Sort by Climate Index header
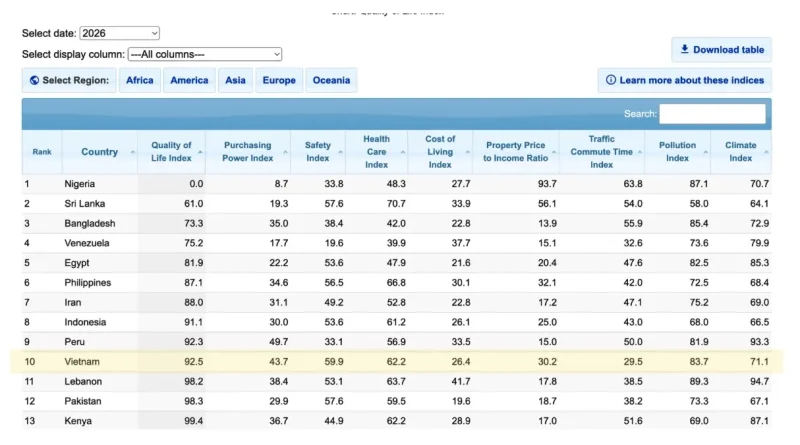Screen dimensions: 800x445 740,152
